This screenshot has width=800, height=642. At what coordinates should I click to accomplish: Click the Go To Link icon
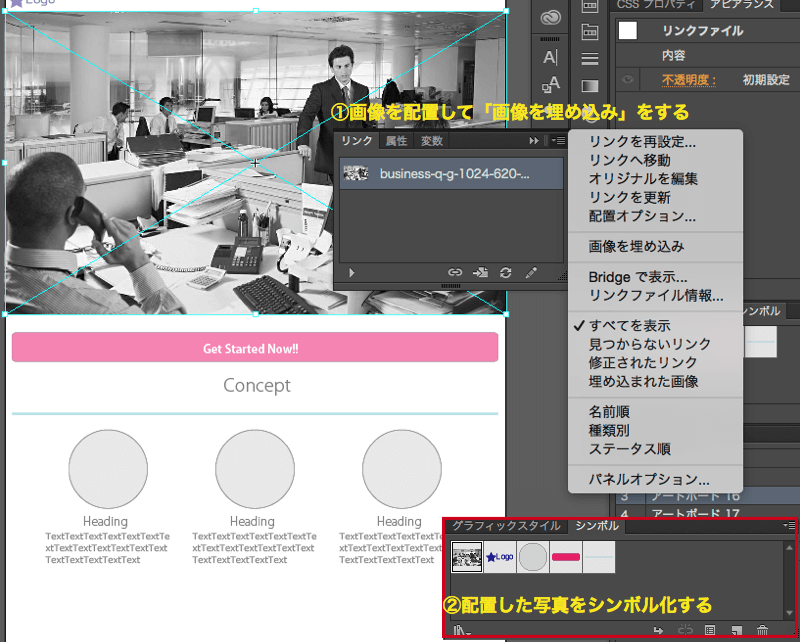[480, 273]
